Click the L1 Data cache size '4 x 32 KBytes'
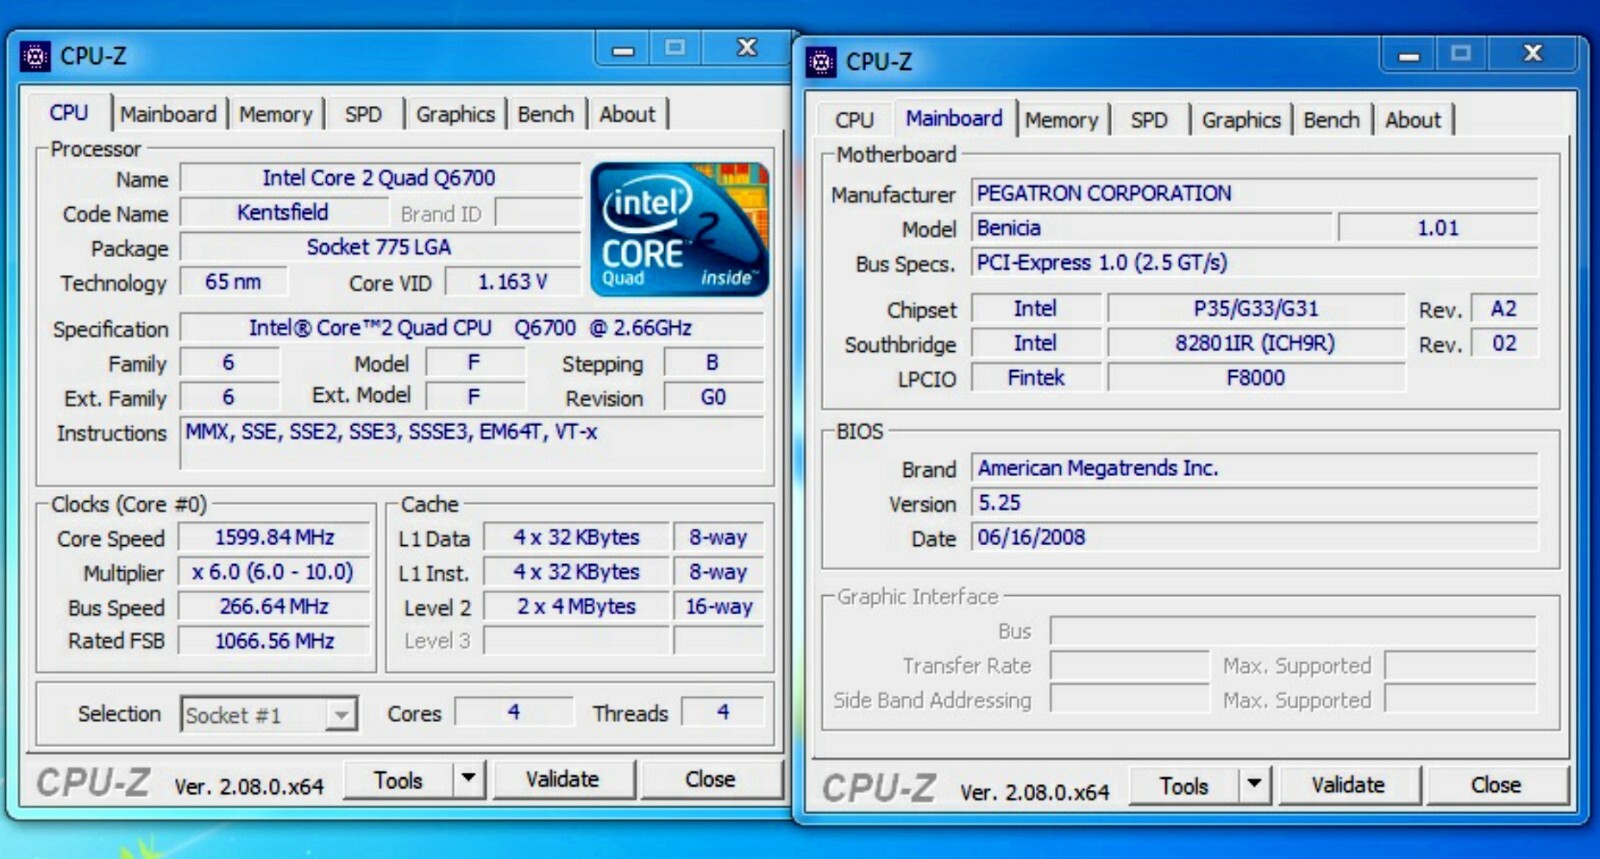1600x859 pixels. tap(576, 537)
